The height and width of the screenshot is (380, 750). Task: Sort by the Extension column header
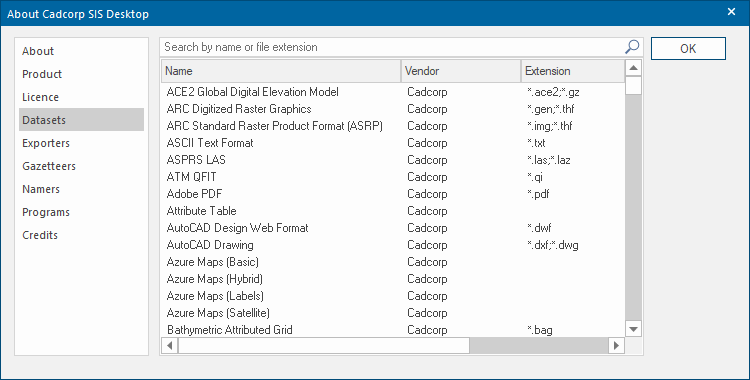pyautogui.click(x=573, y=71)
